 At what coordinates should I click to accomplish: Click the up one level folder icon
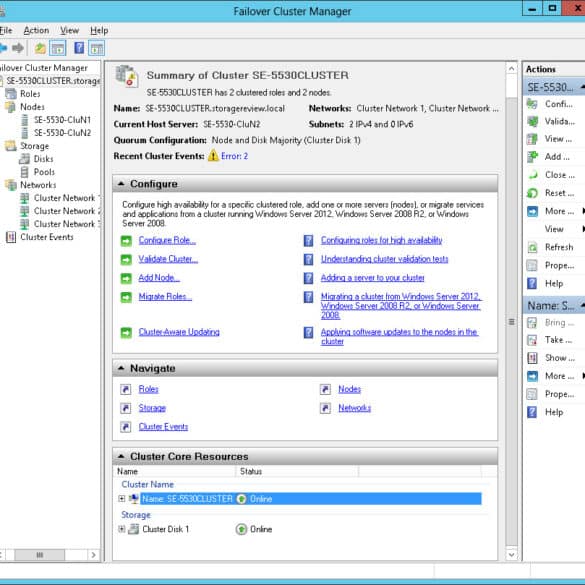[x=40, y=48]
